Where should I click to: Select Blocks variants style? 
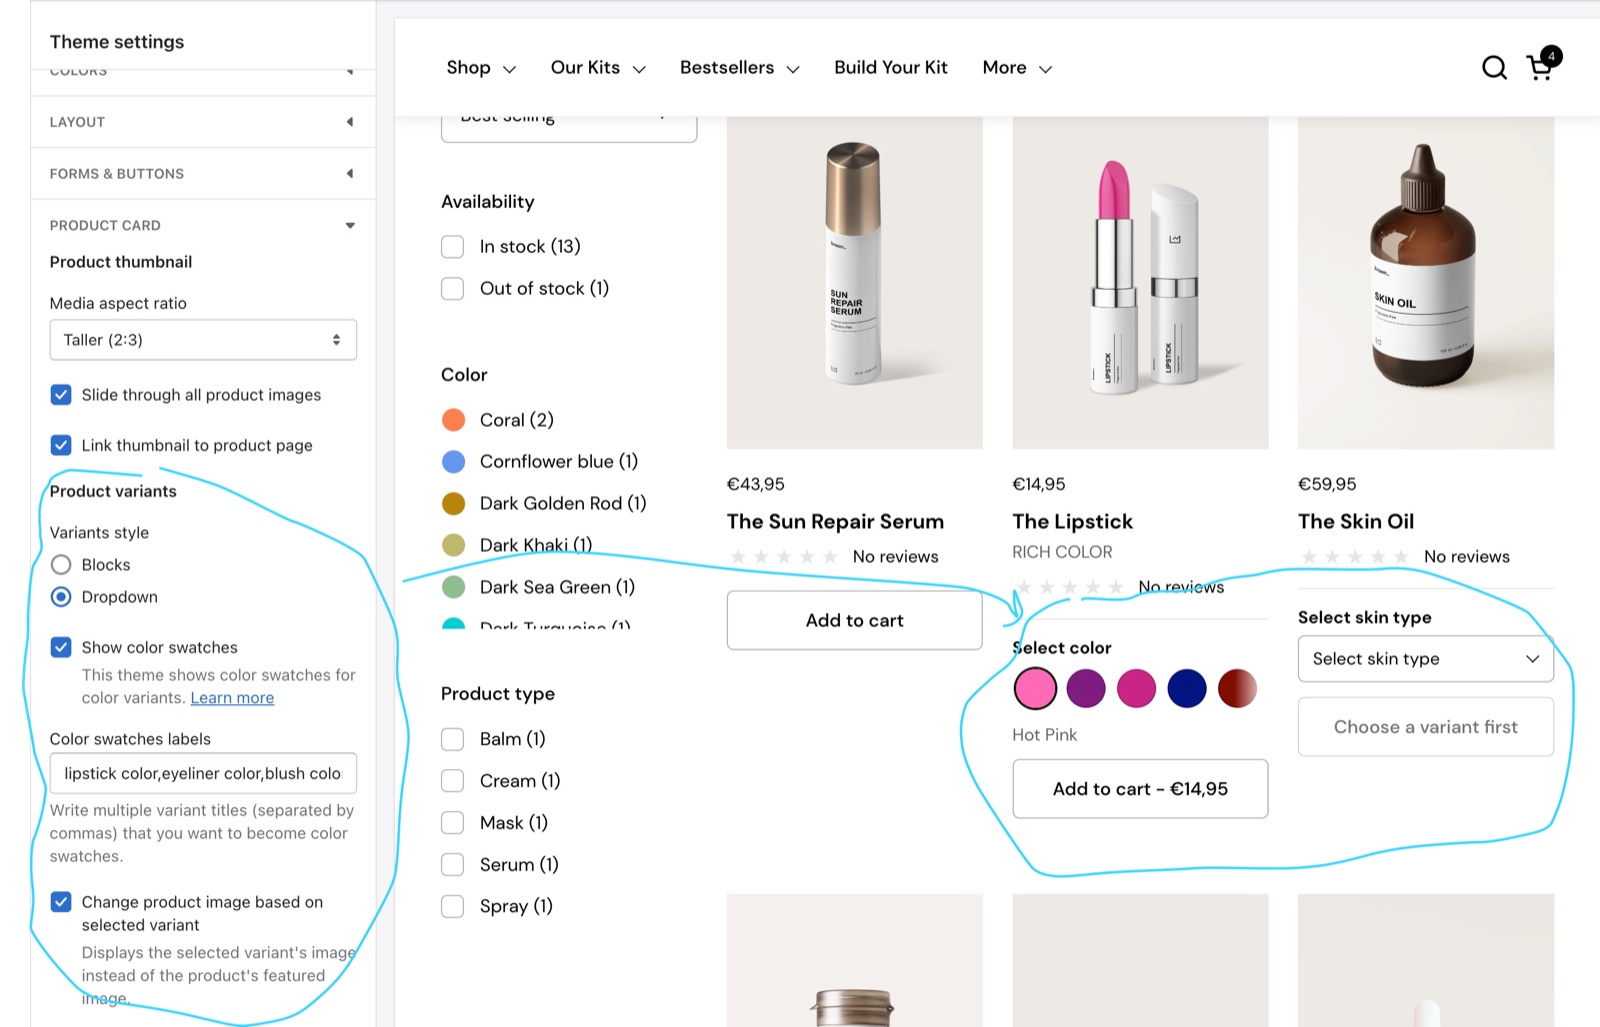coord(61,565)
